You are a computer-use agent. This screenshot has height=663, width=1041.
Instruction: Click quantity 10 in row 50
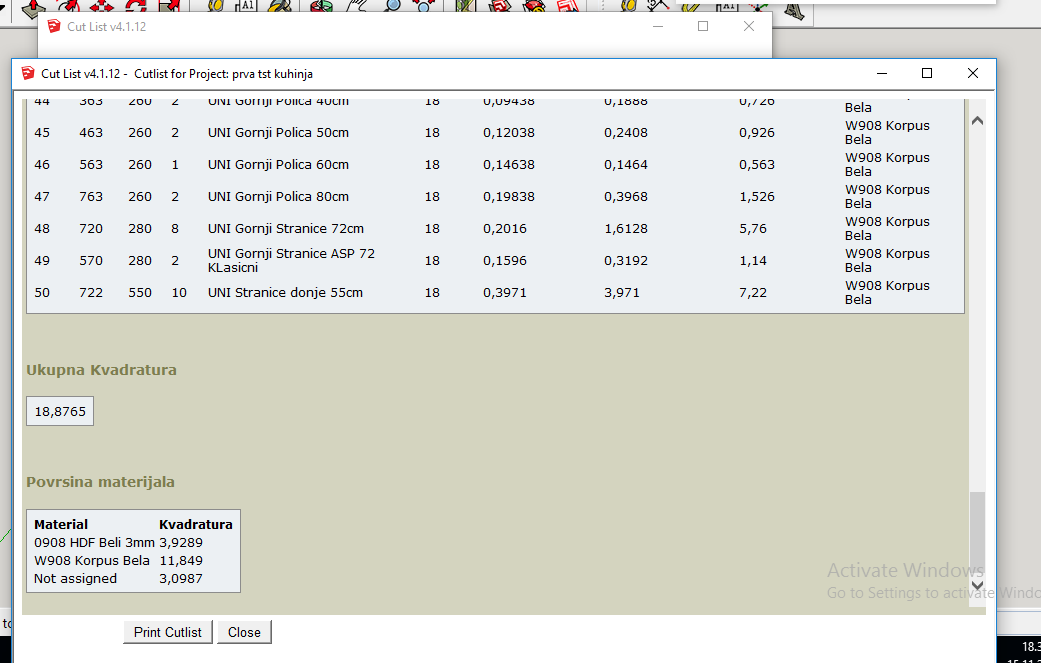point(179,293)
